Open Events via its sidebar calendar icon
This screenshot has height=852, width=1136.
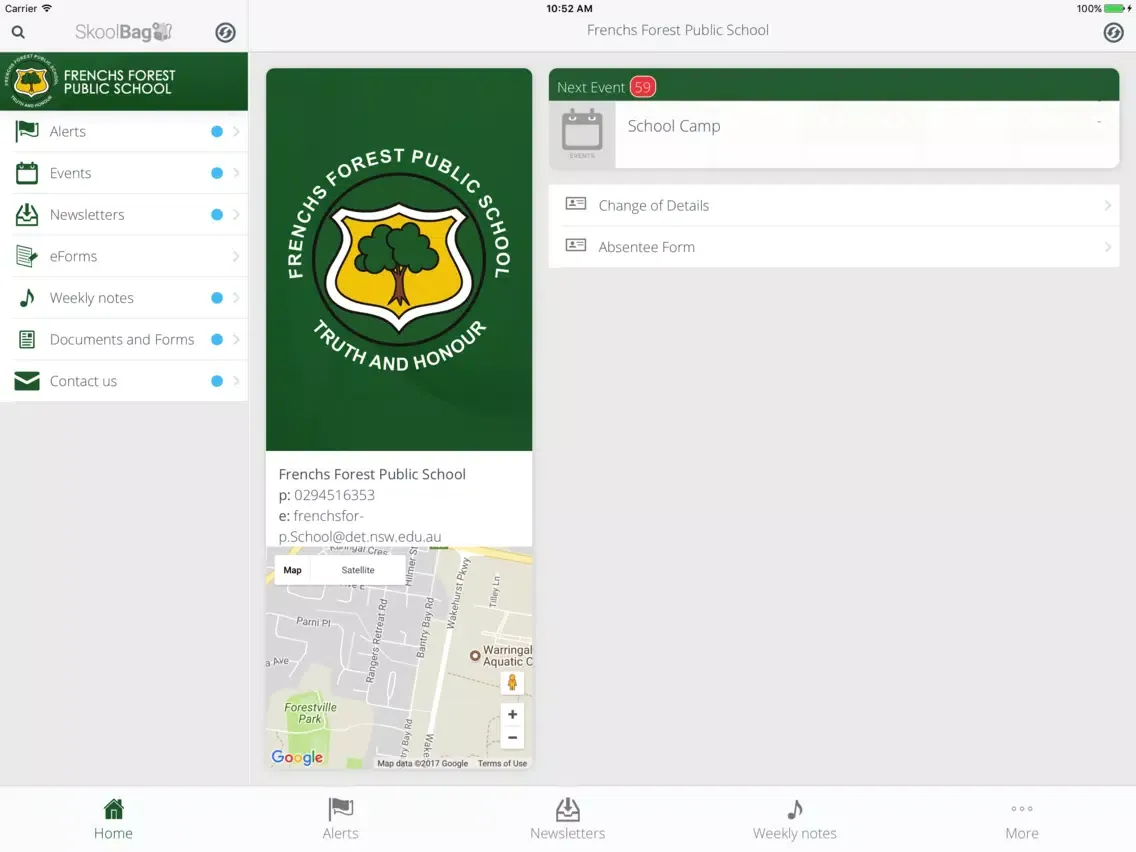(x=27, y=173)
